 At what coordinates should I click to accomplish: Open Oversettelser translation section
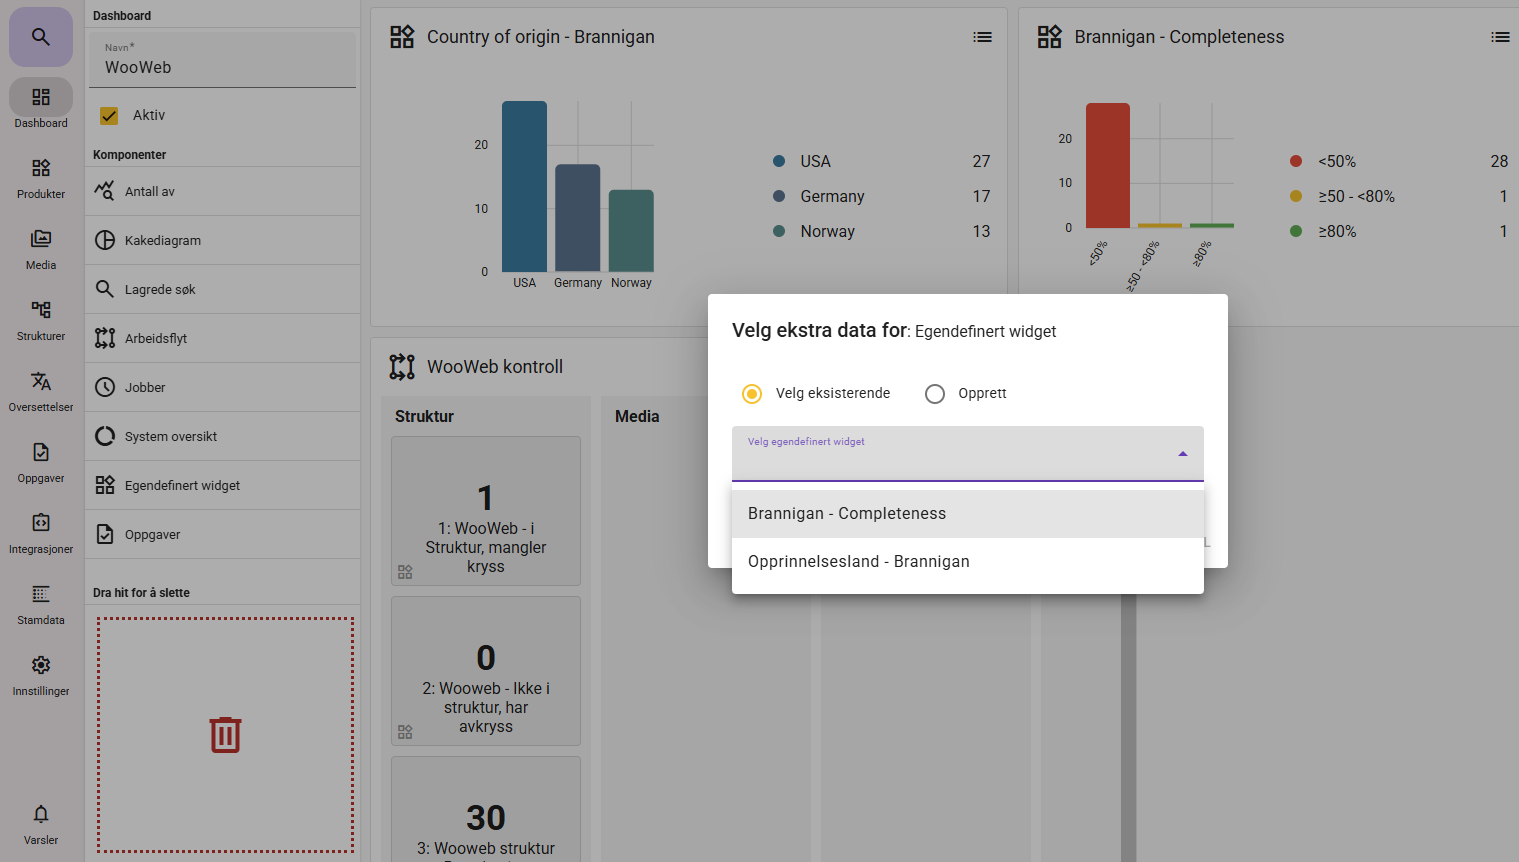click(x=41, y=390)
